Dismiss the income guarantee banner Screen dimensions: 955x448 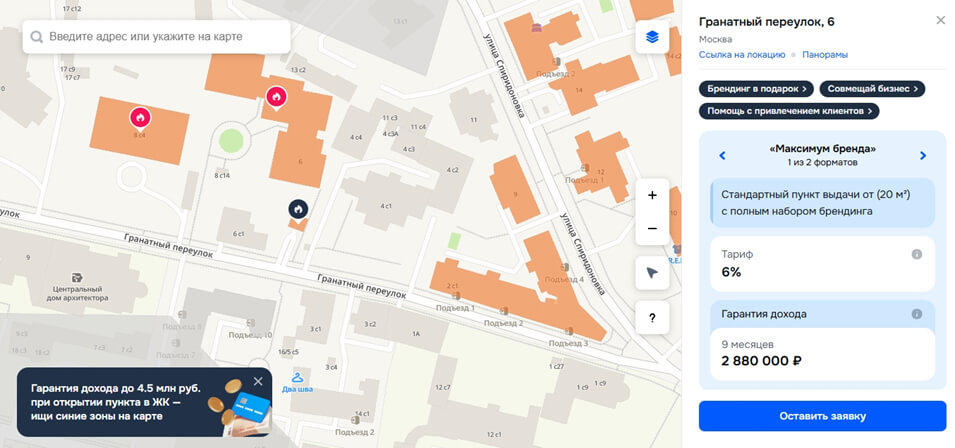(x=258, y=382)
